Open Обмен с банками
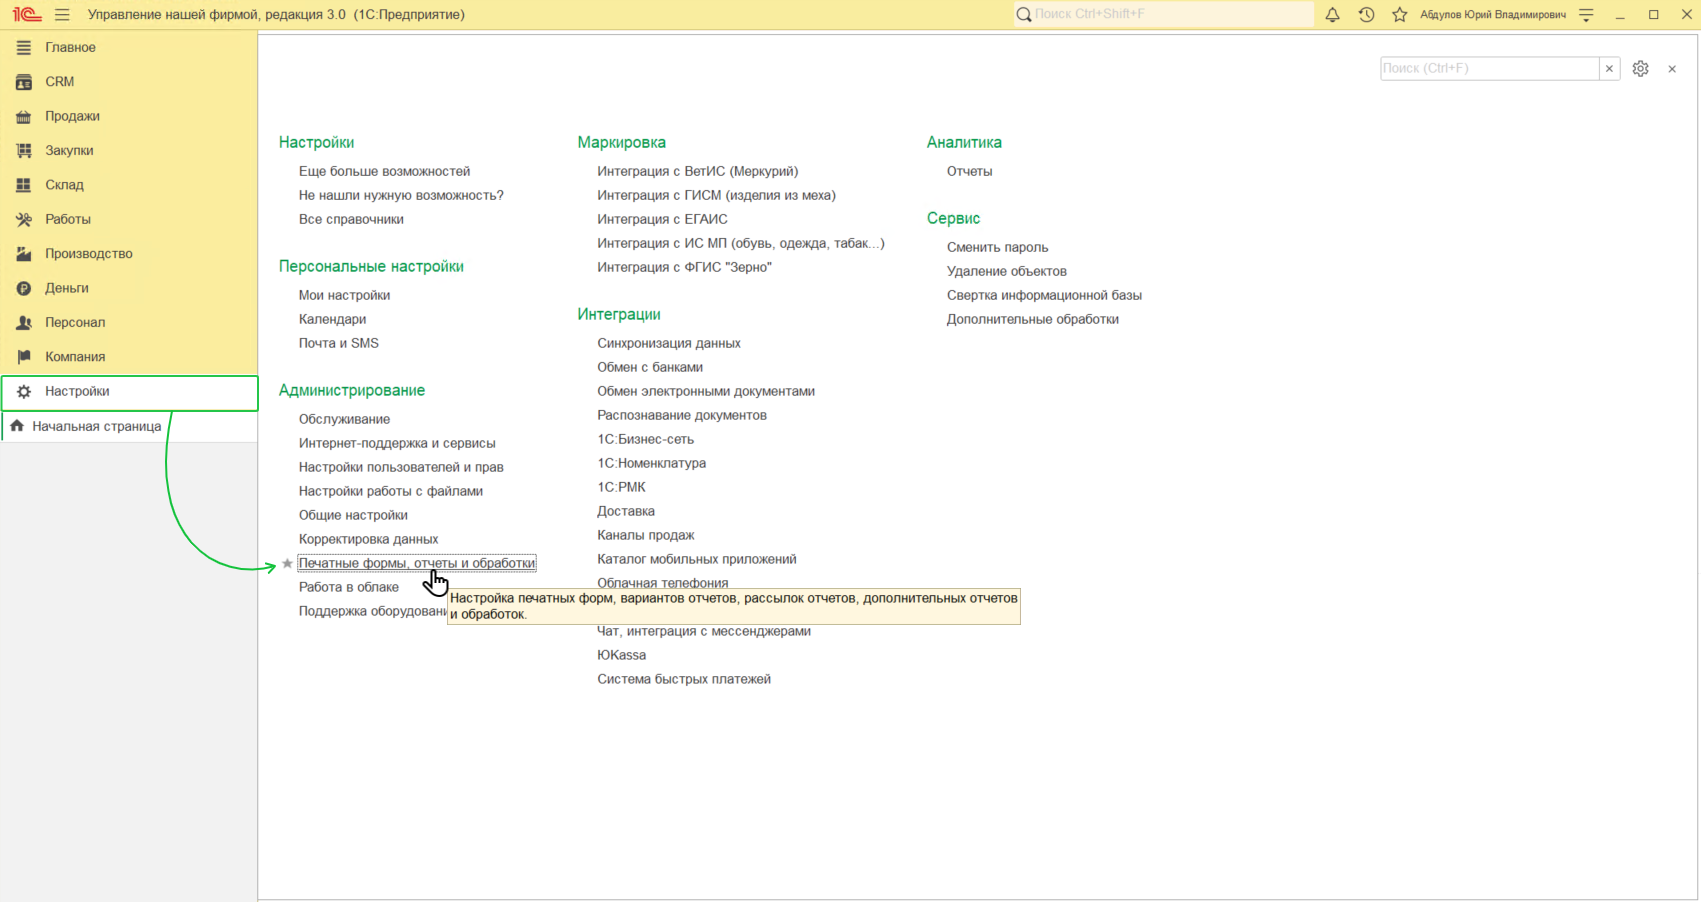Viewport: 1701px width, 902px height. tap(650, 367)
